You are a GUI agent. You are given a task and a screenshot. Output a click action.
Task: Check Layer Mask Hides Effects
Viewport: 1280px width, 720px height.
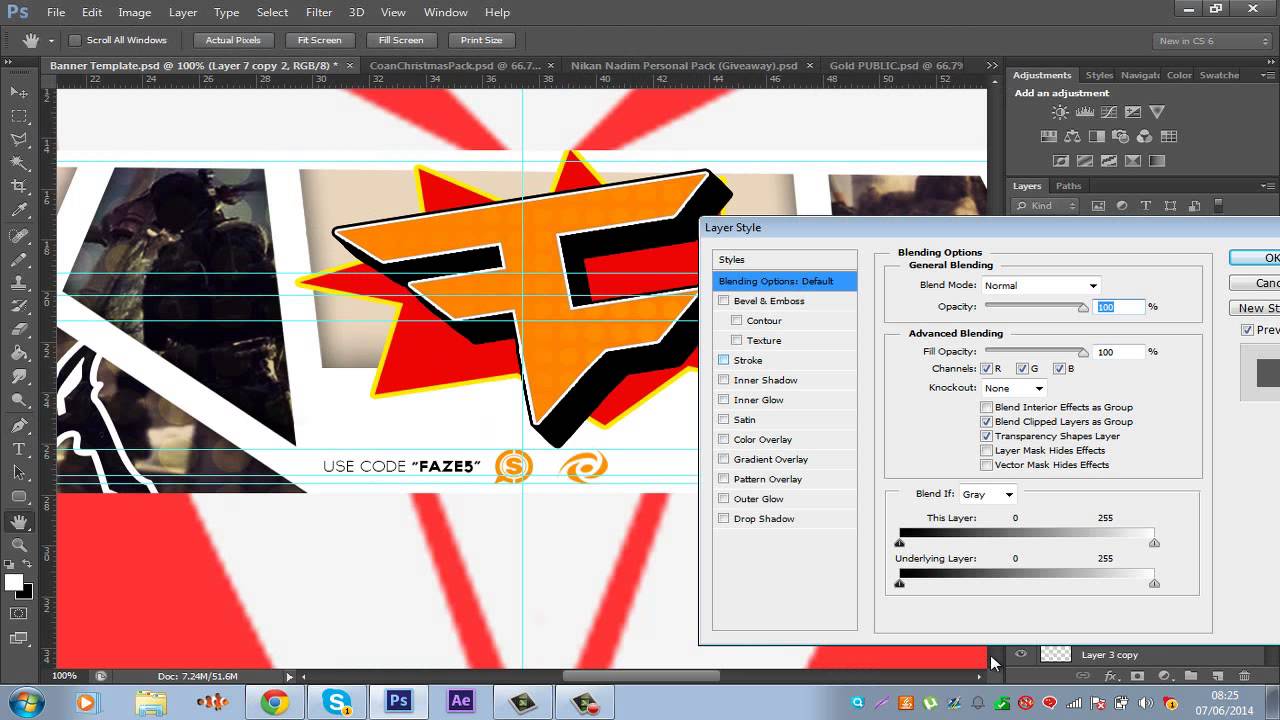click(x=987, y=451)
